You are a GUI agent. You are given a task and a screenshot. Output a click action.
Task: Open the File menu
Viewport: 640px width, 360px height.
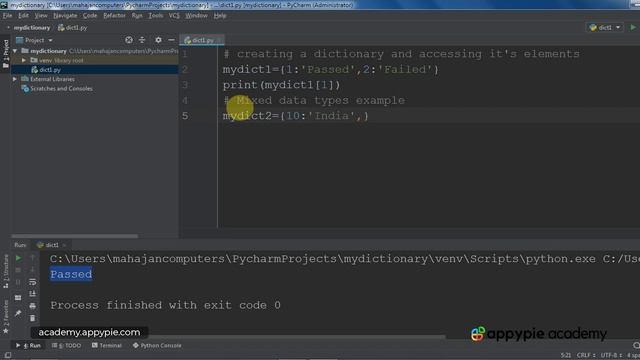(7, 16)
